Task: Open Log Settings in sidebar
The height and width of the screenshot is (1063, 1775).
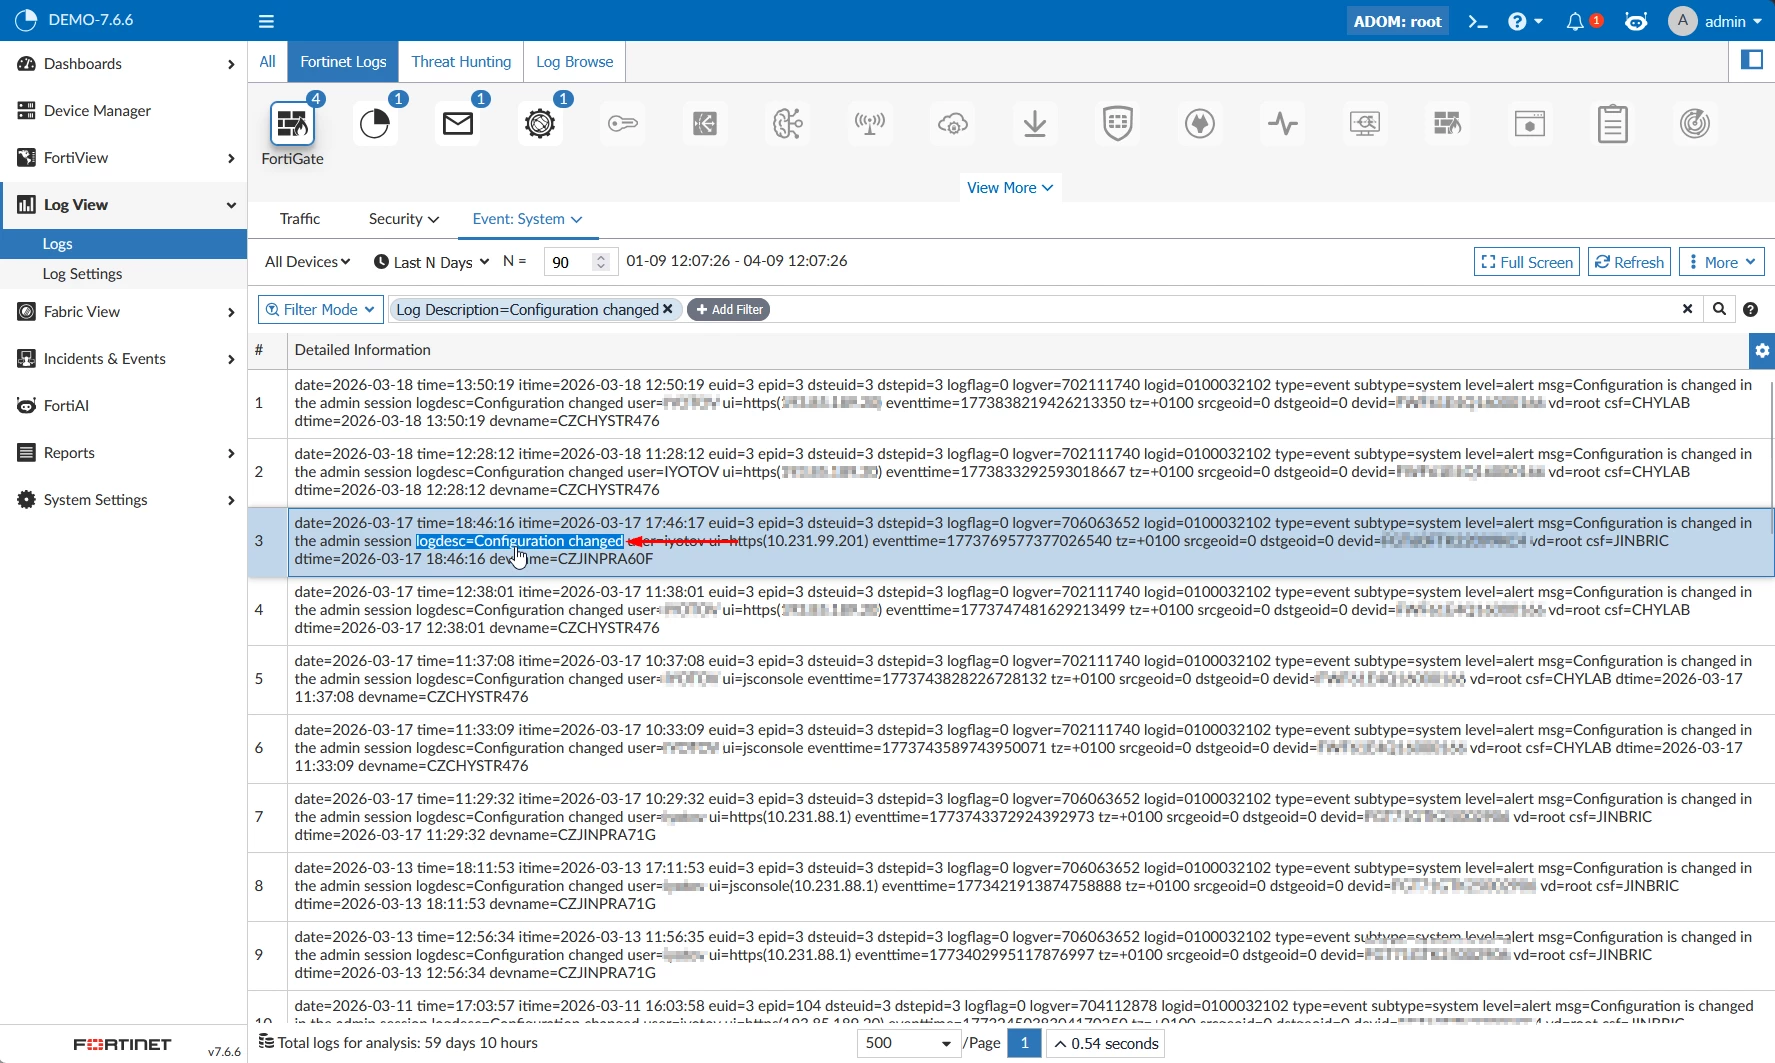Action: (123, 274)
